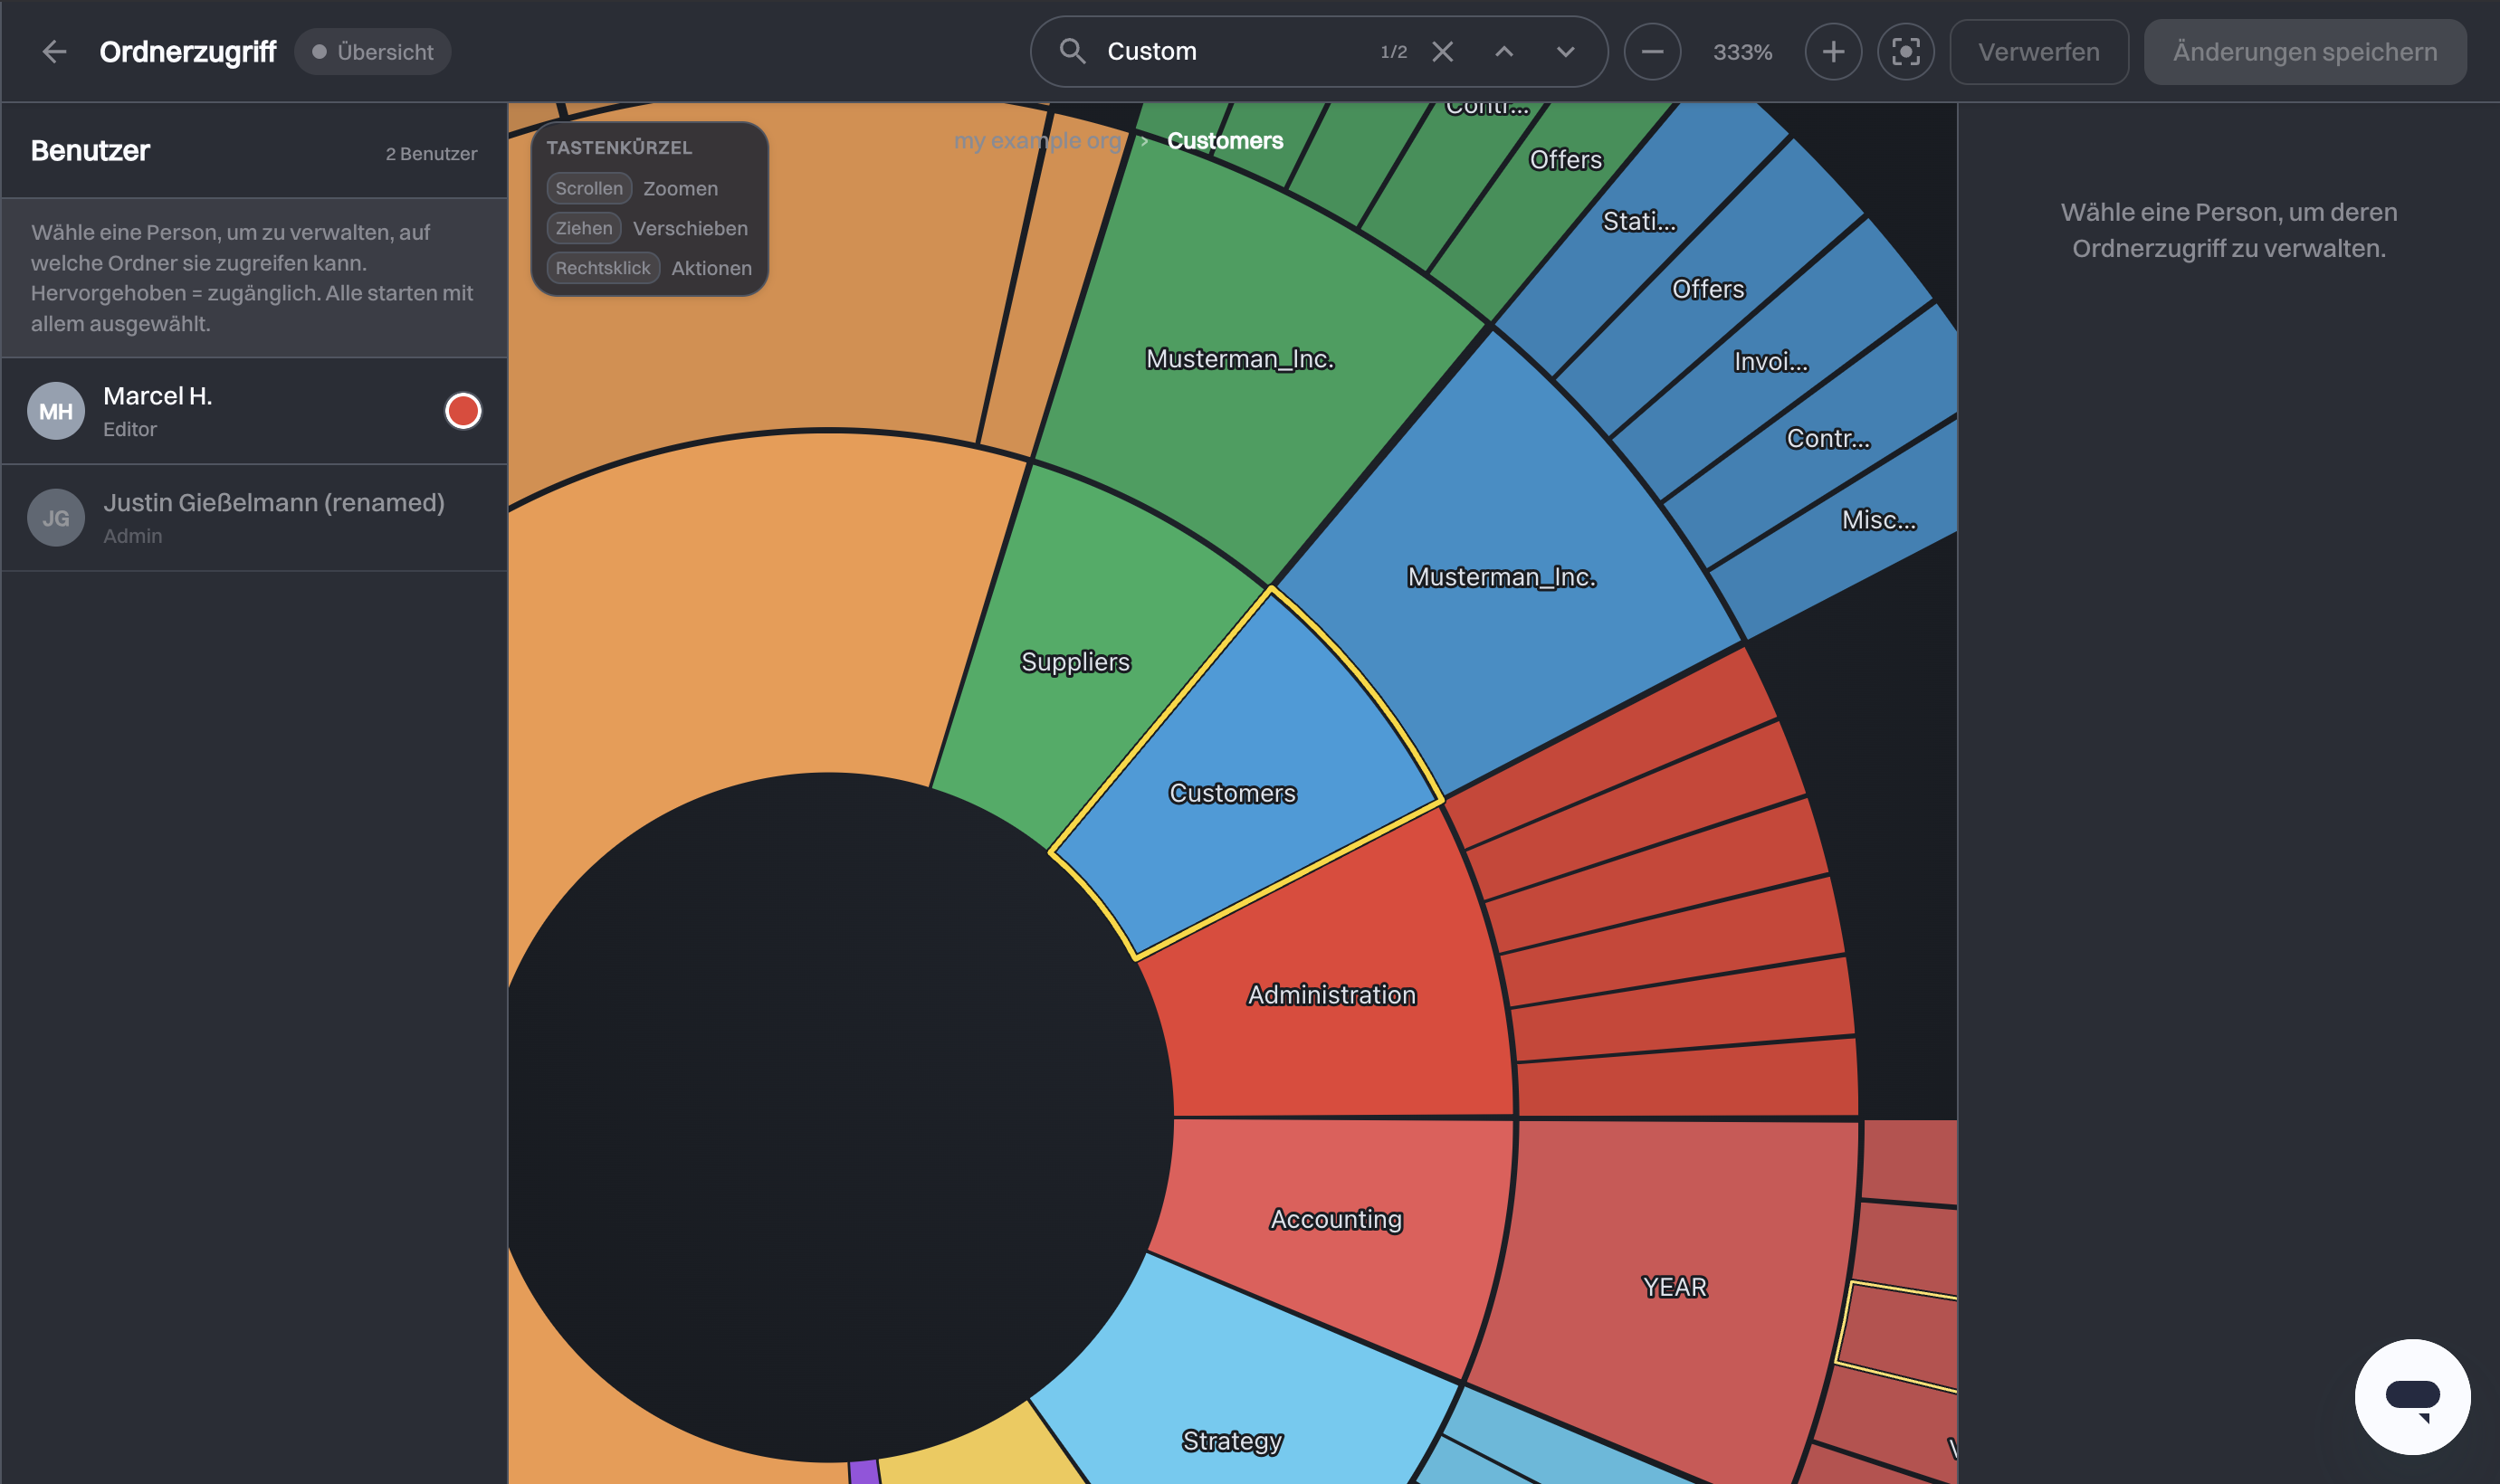Click the 333% zoom level text

click(x=1742, y=52)
